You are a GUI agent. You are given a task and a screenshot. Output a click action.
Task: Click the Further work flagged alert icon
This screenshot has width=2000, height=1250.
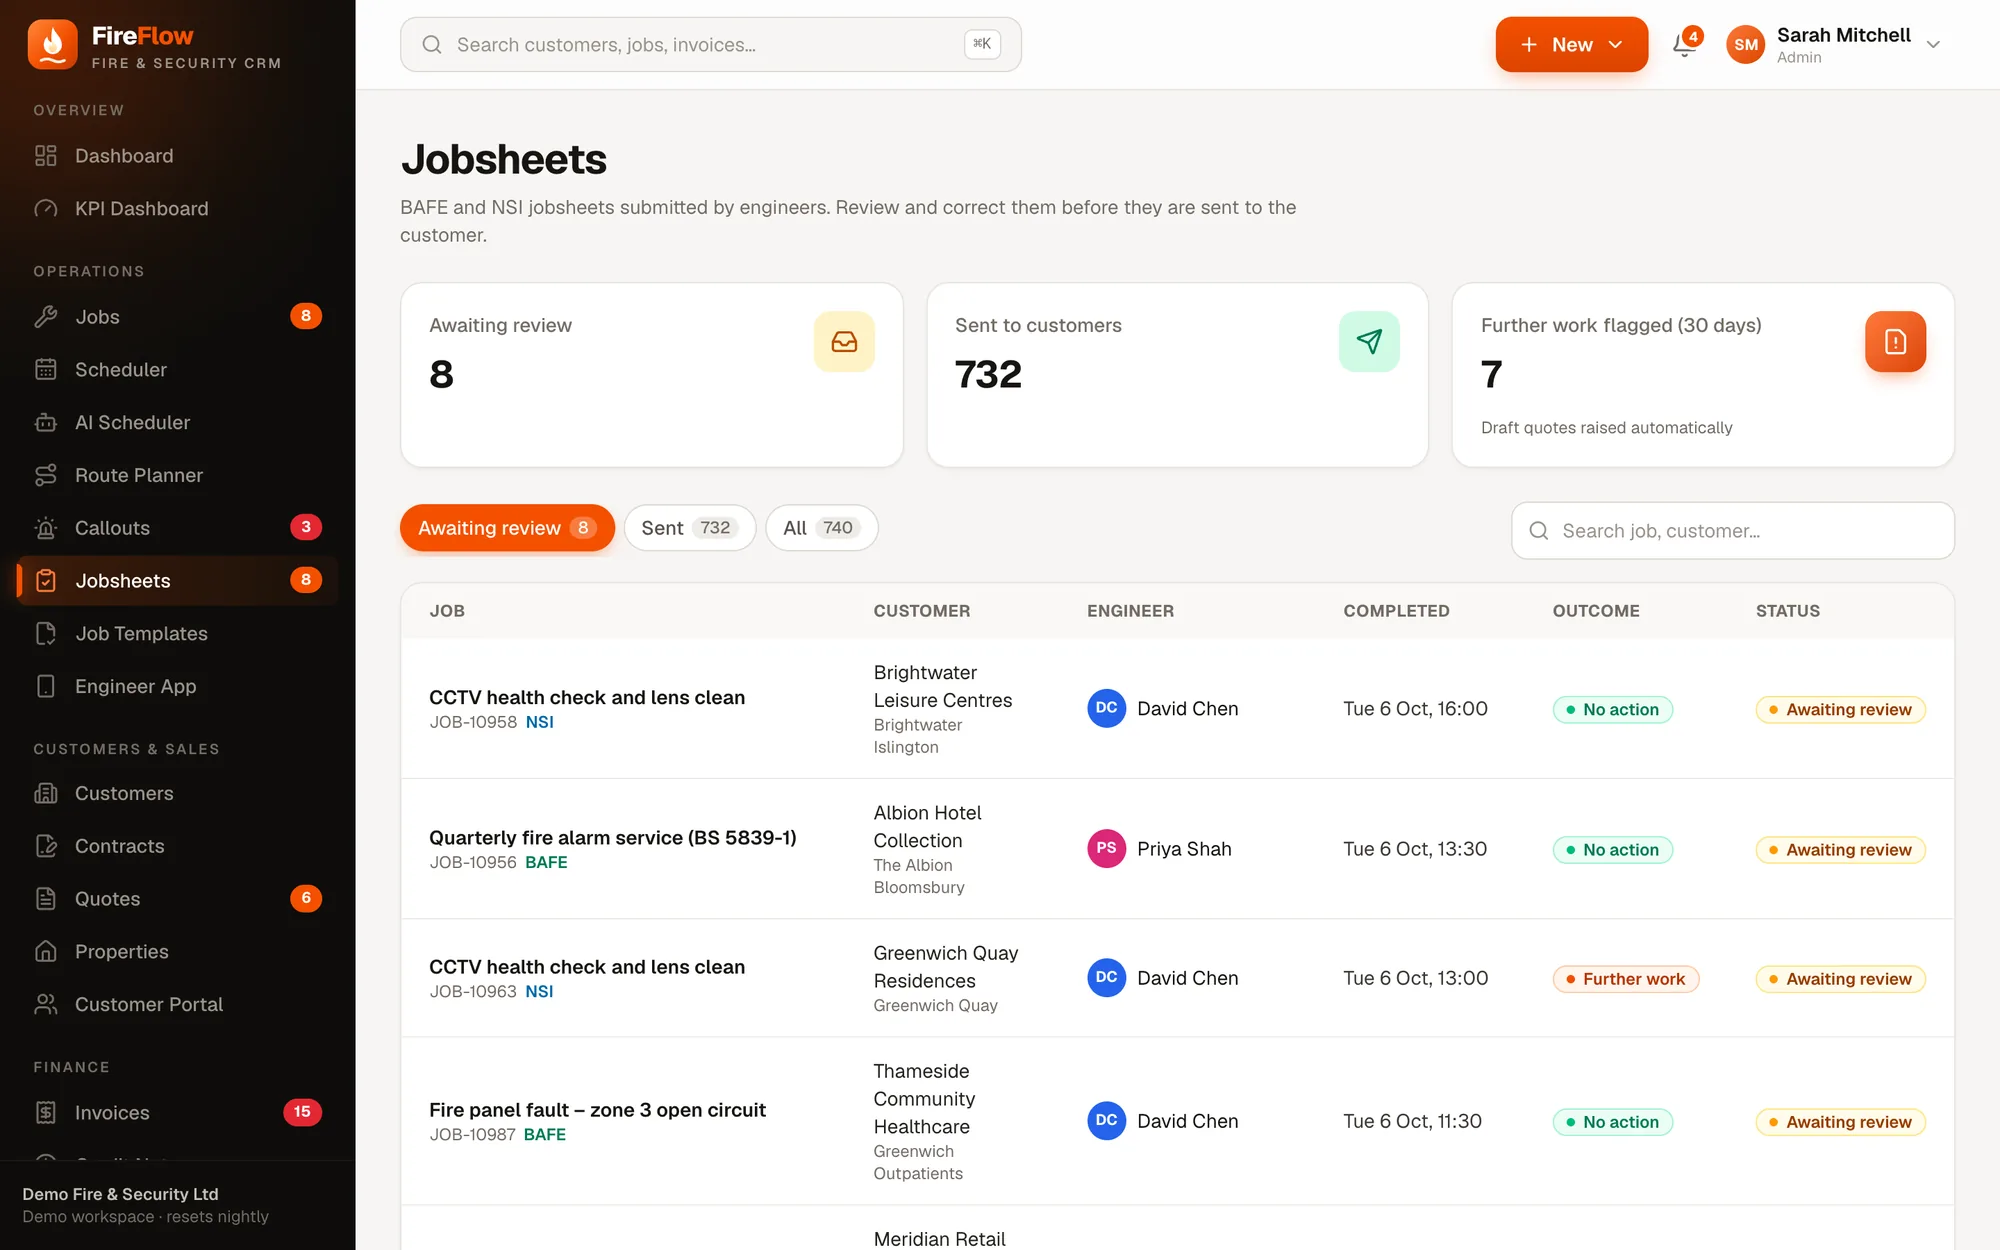click(x=1895, y=342)
